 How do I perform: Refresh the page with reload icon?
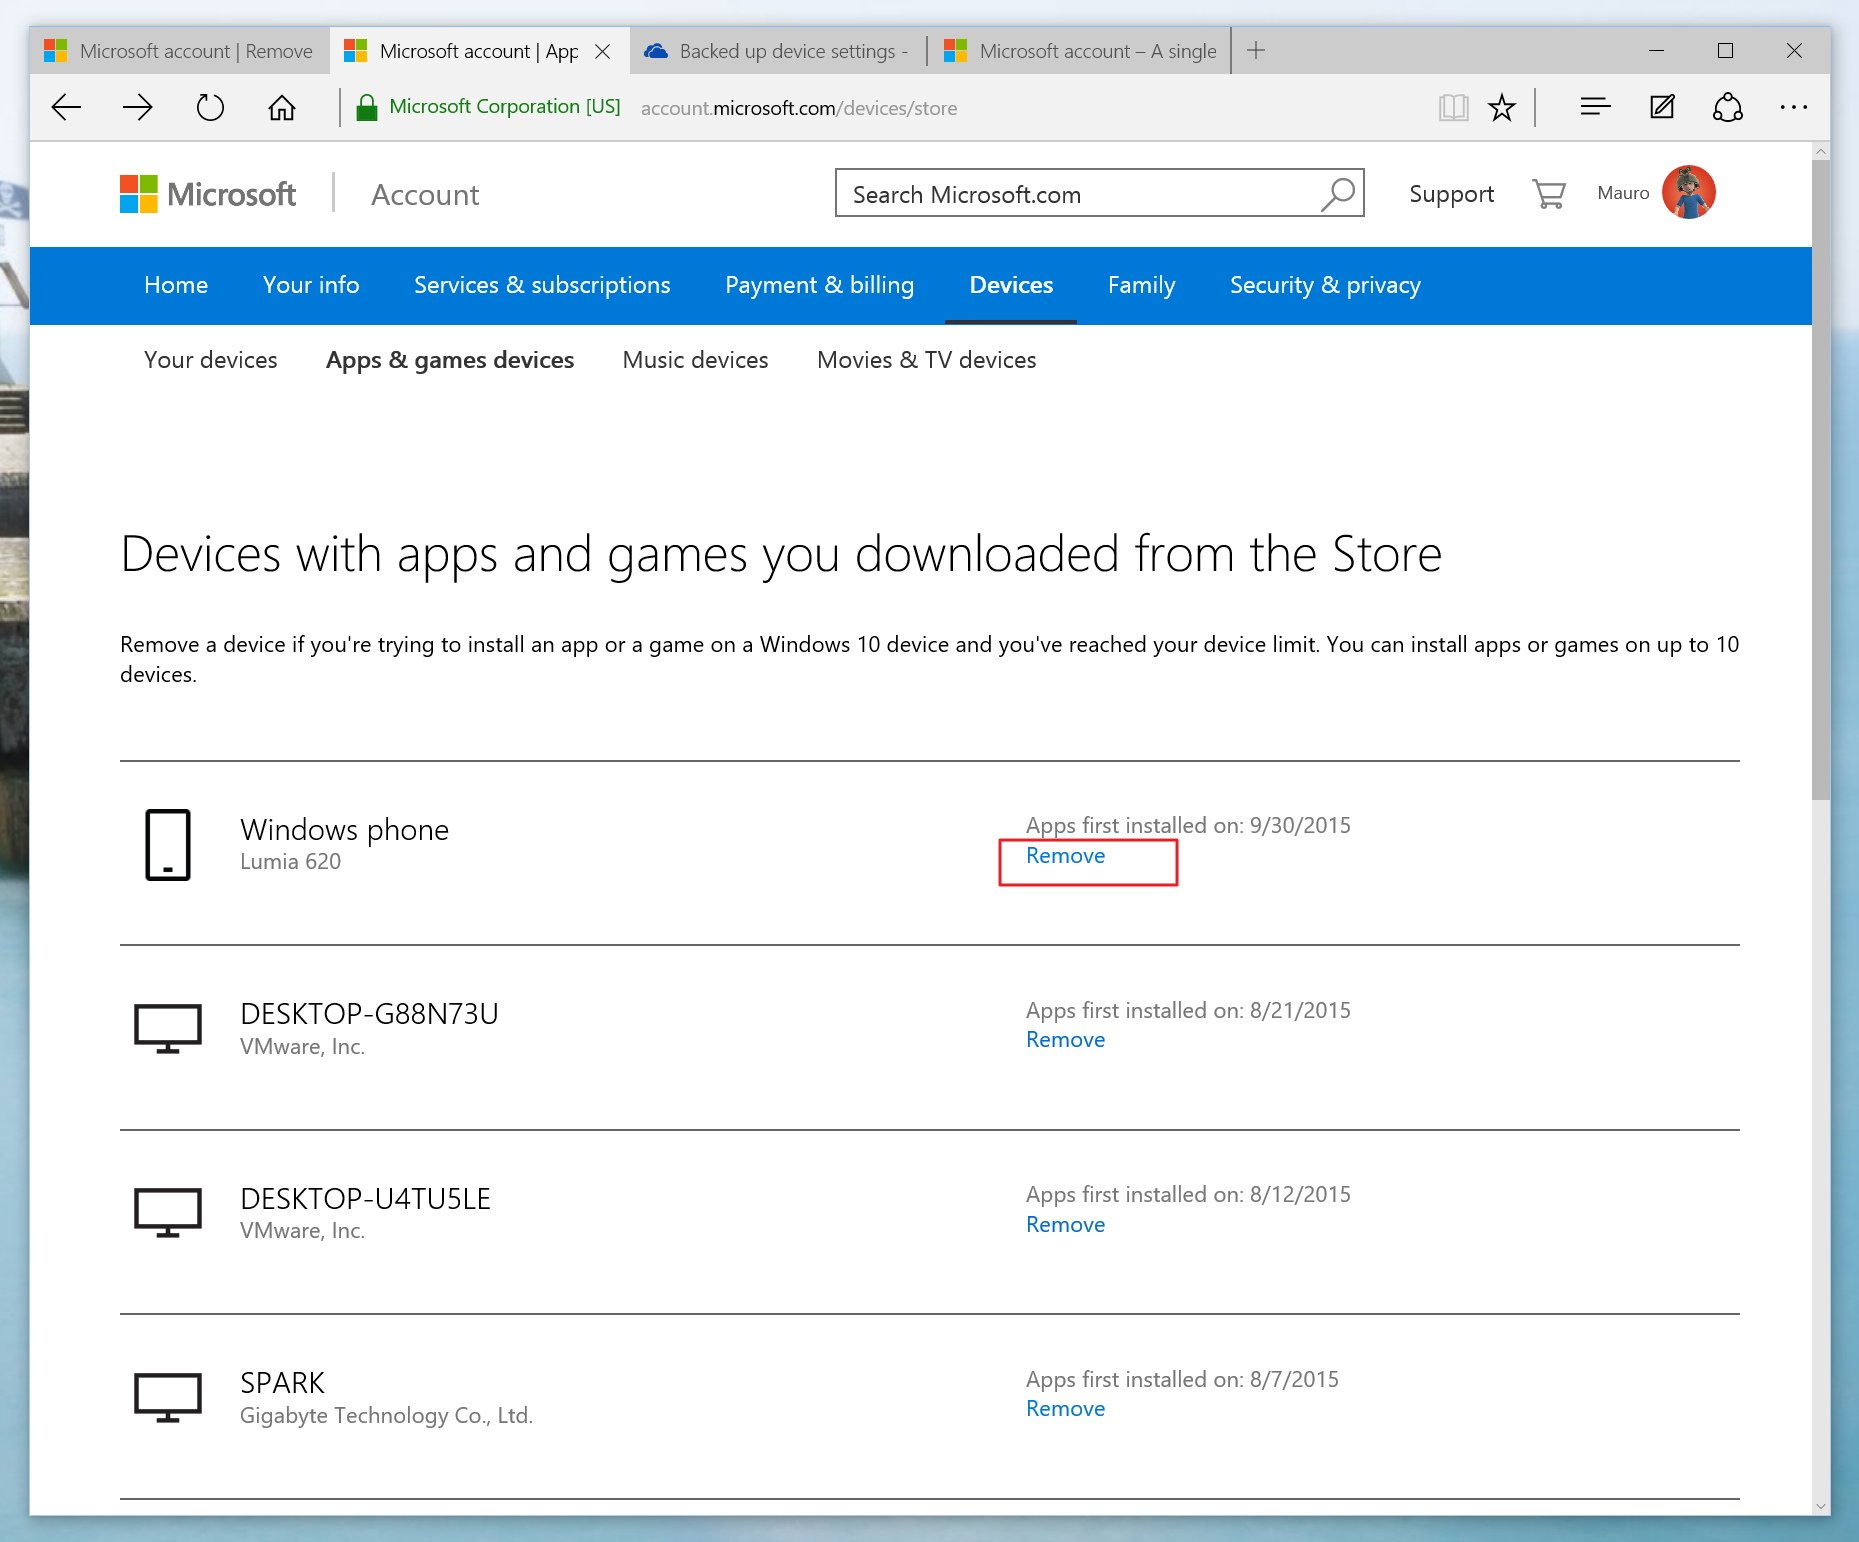pos(210,107)
